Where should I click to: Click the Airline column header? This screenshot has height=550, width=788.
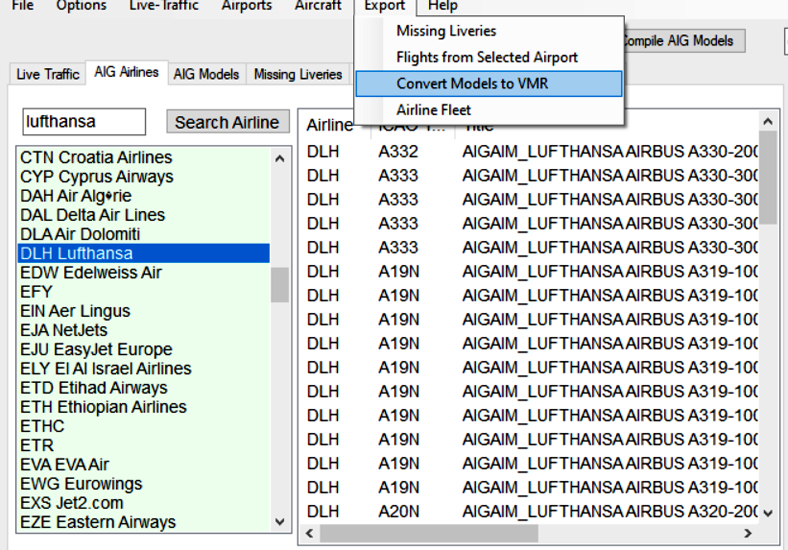pyautogui.click(x=330, y=125)
